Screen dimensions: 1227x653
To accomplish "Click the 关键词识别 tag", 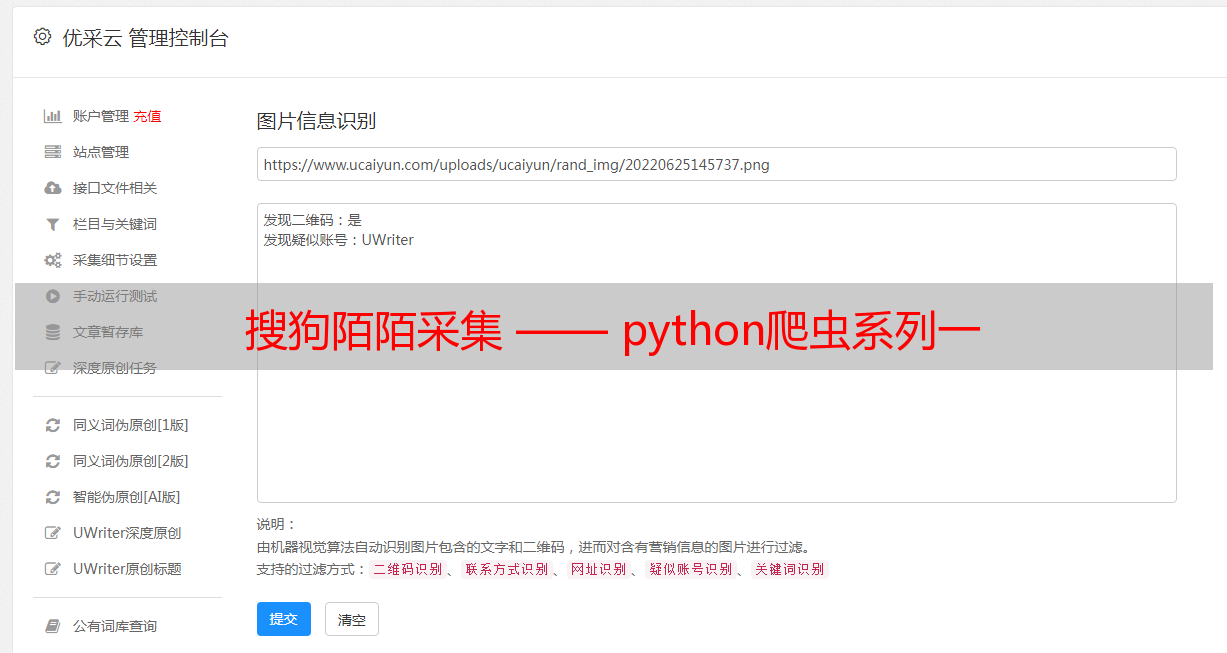I will (x=789, y=569).
